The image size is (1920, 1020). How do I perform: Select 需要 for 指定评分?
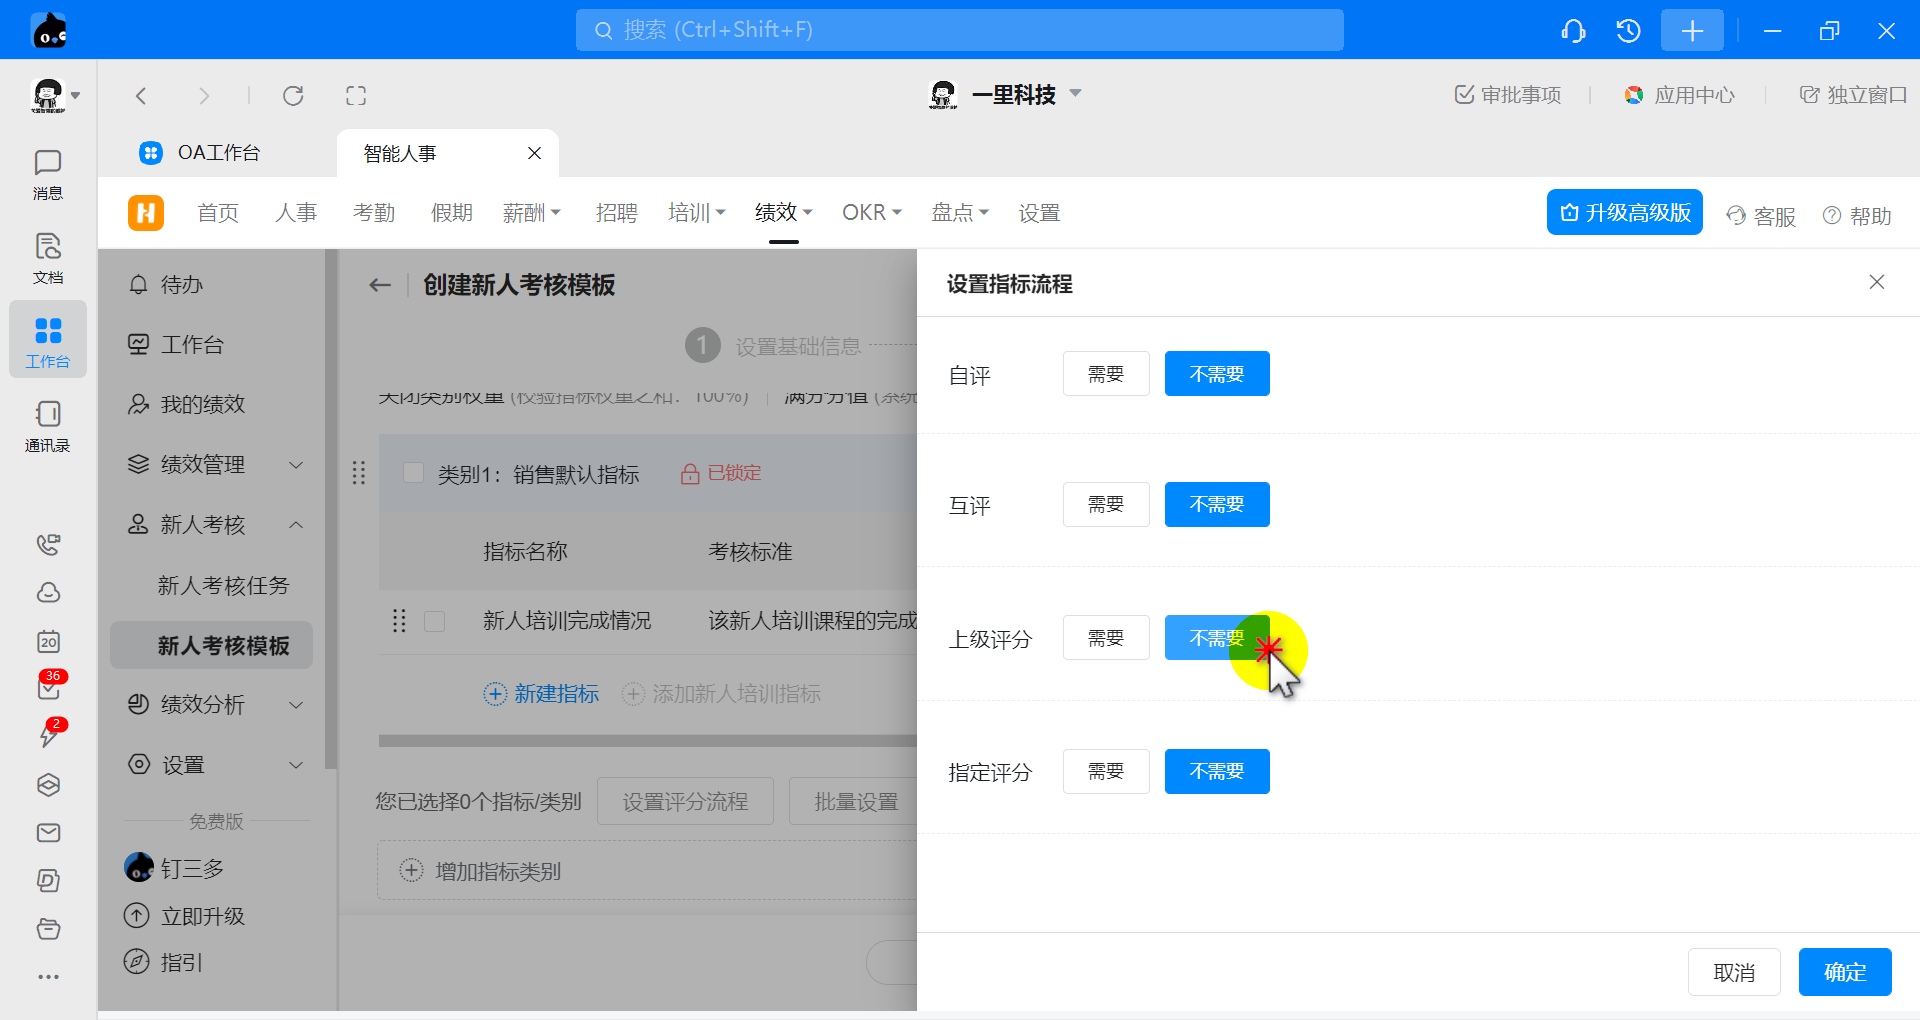pos(1105,772)
